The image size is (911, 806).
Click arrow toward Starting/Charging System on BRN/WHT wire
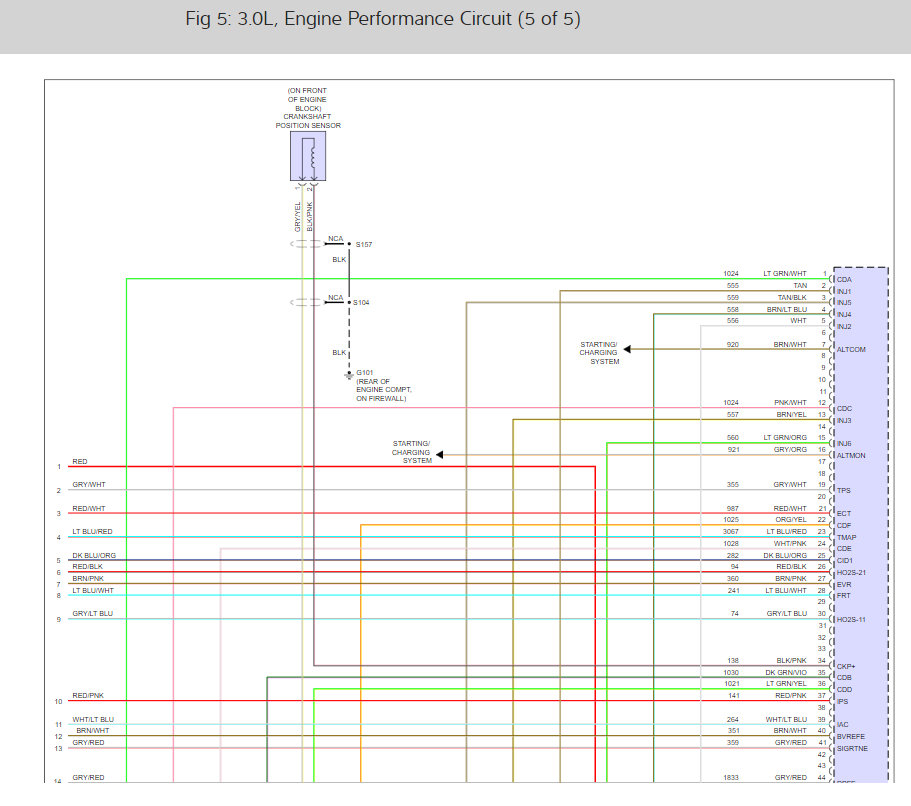click(627, 349)
